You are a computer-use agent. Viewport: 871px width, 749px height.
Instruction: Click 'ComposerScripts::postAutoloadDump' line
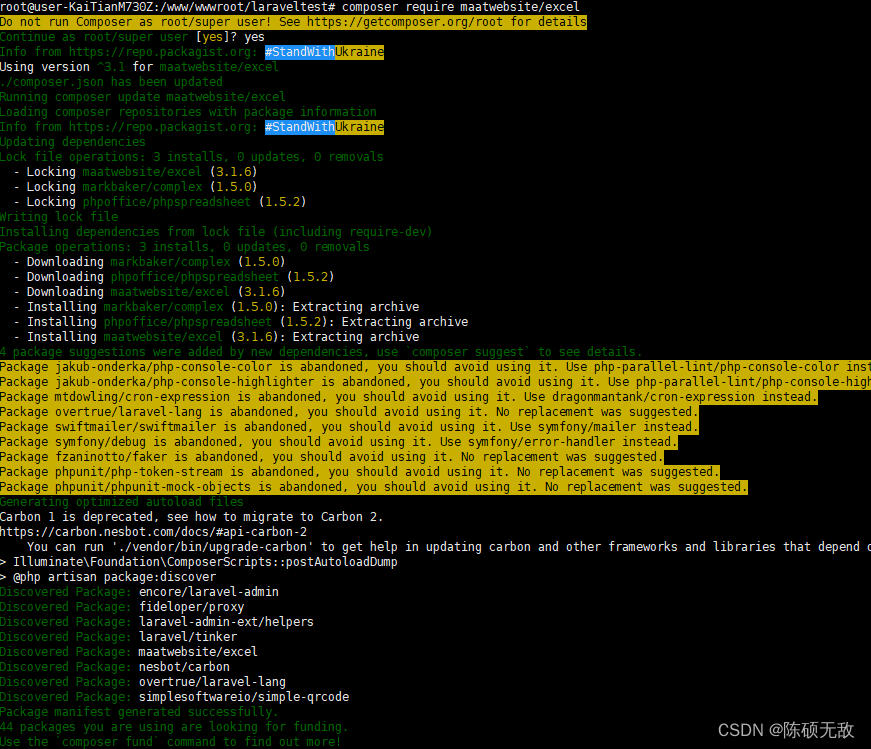pyautogui.click(x=199, y=562)
